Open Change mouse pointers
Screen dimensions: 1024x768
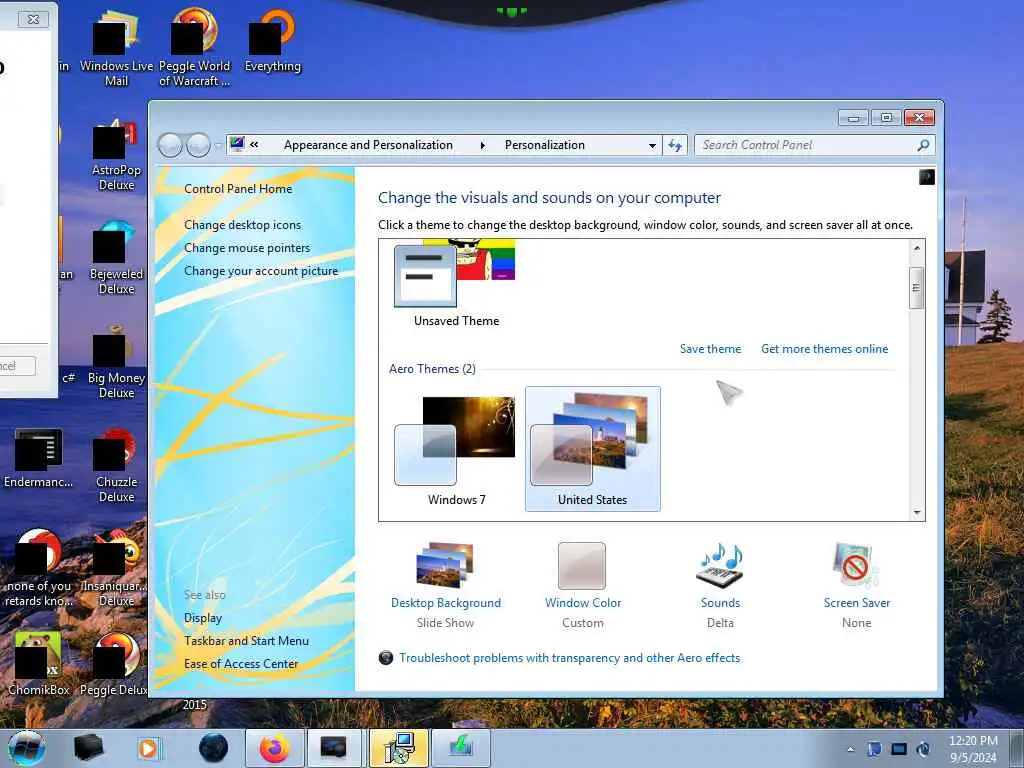tap(247, 248)
